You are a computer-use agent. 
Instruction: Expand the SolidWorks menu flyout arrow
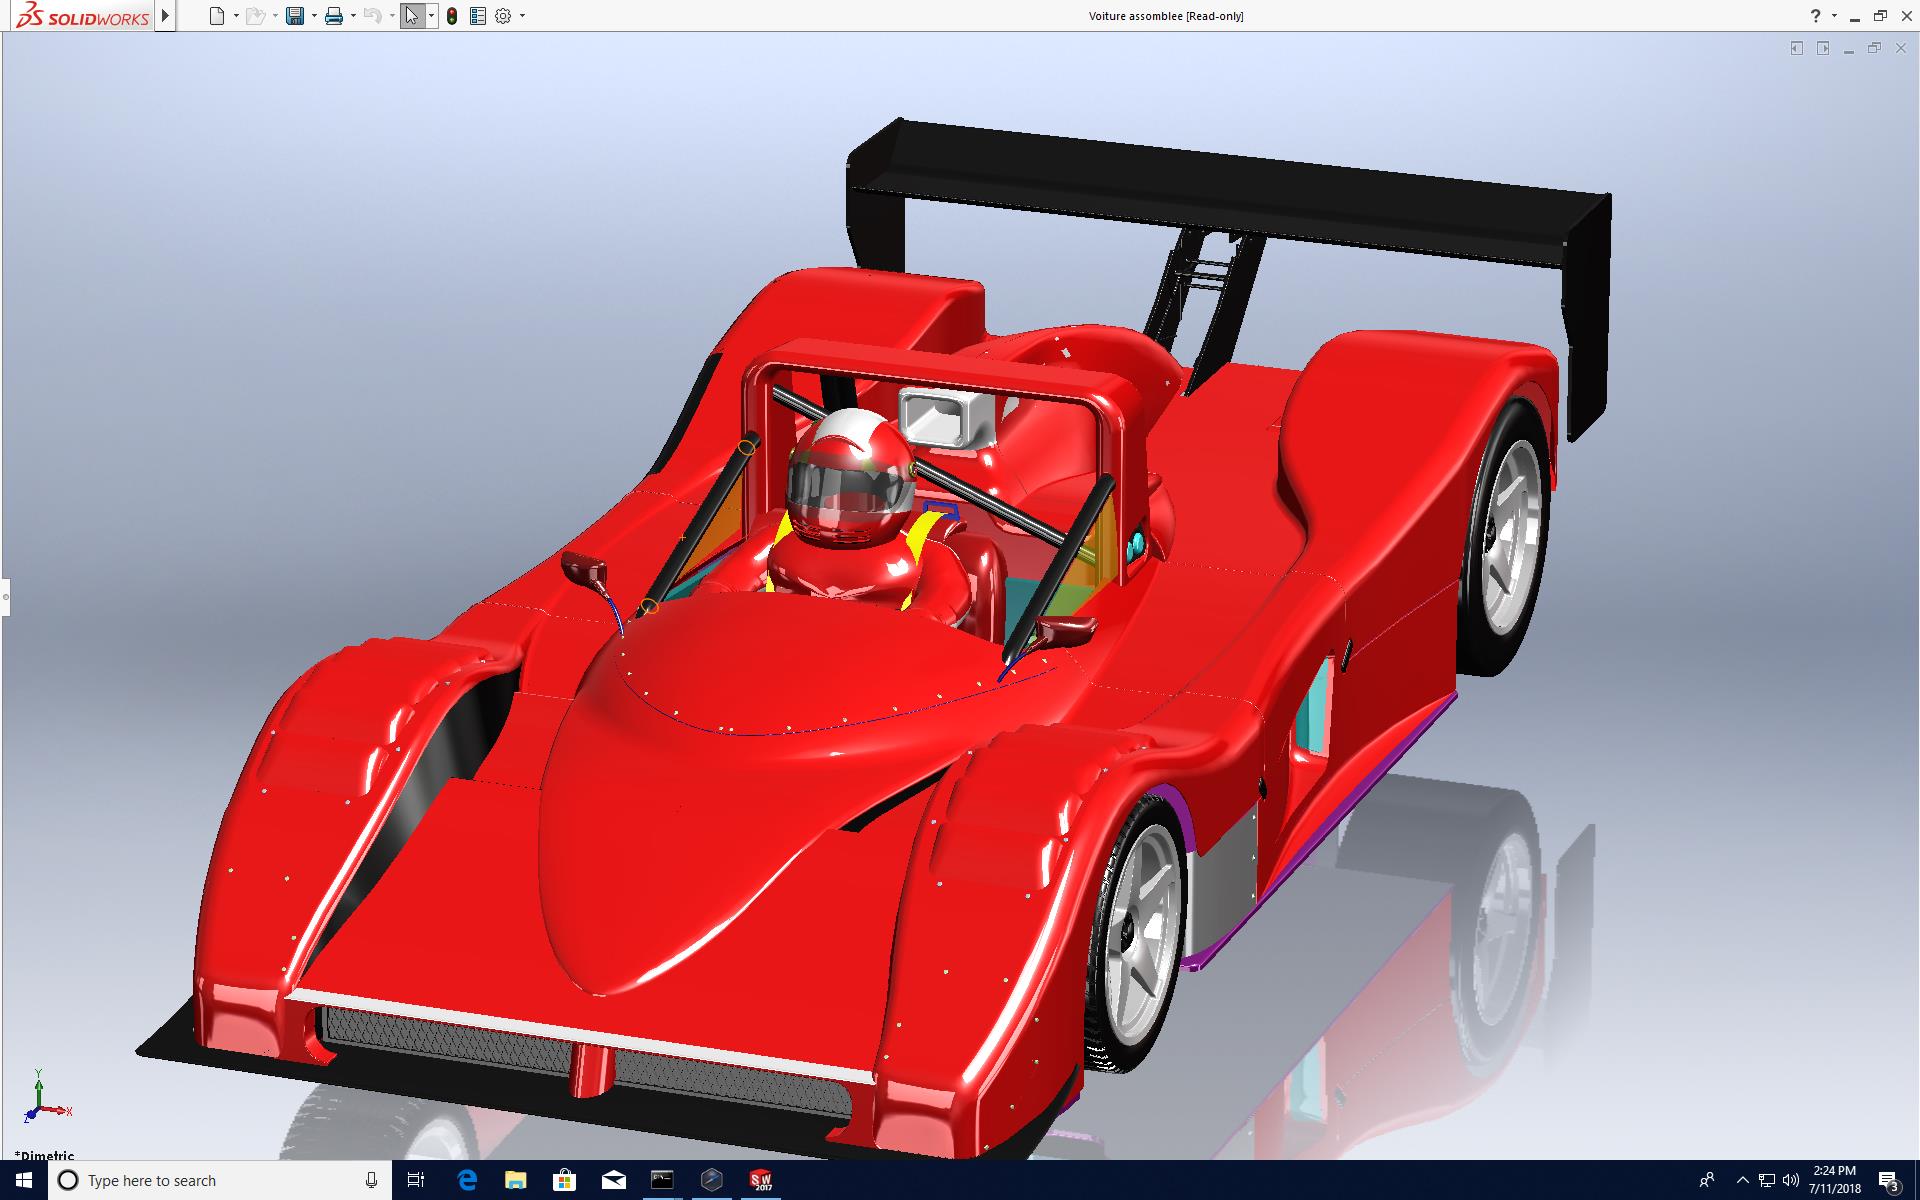tap(166, 16)
